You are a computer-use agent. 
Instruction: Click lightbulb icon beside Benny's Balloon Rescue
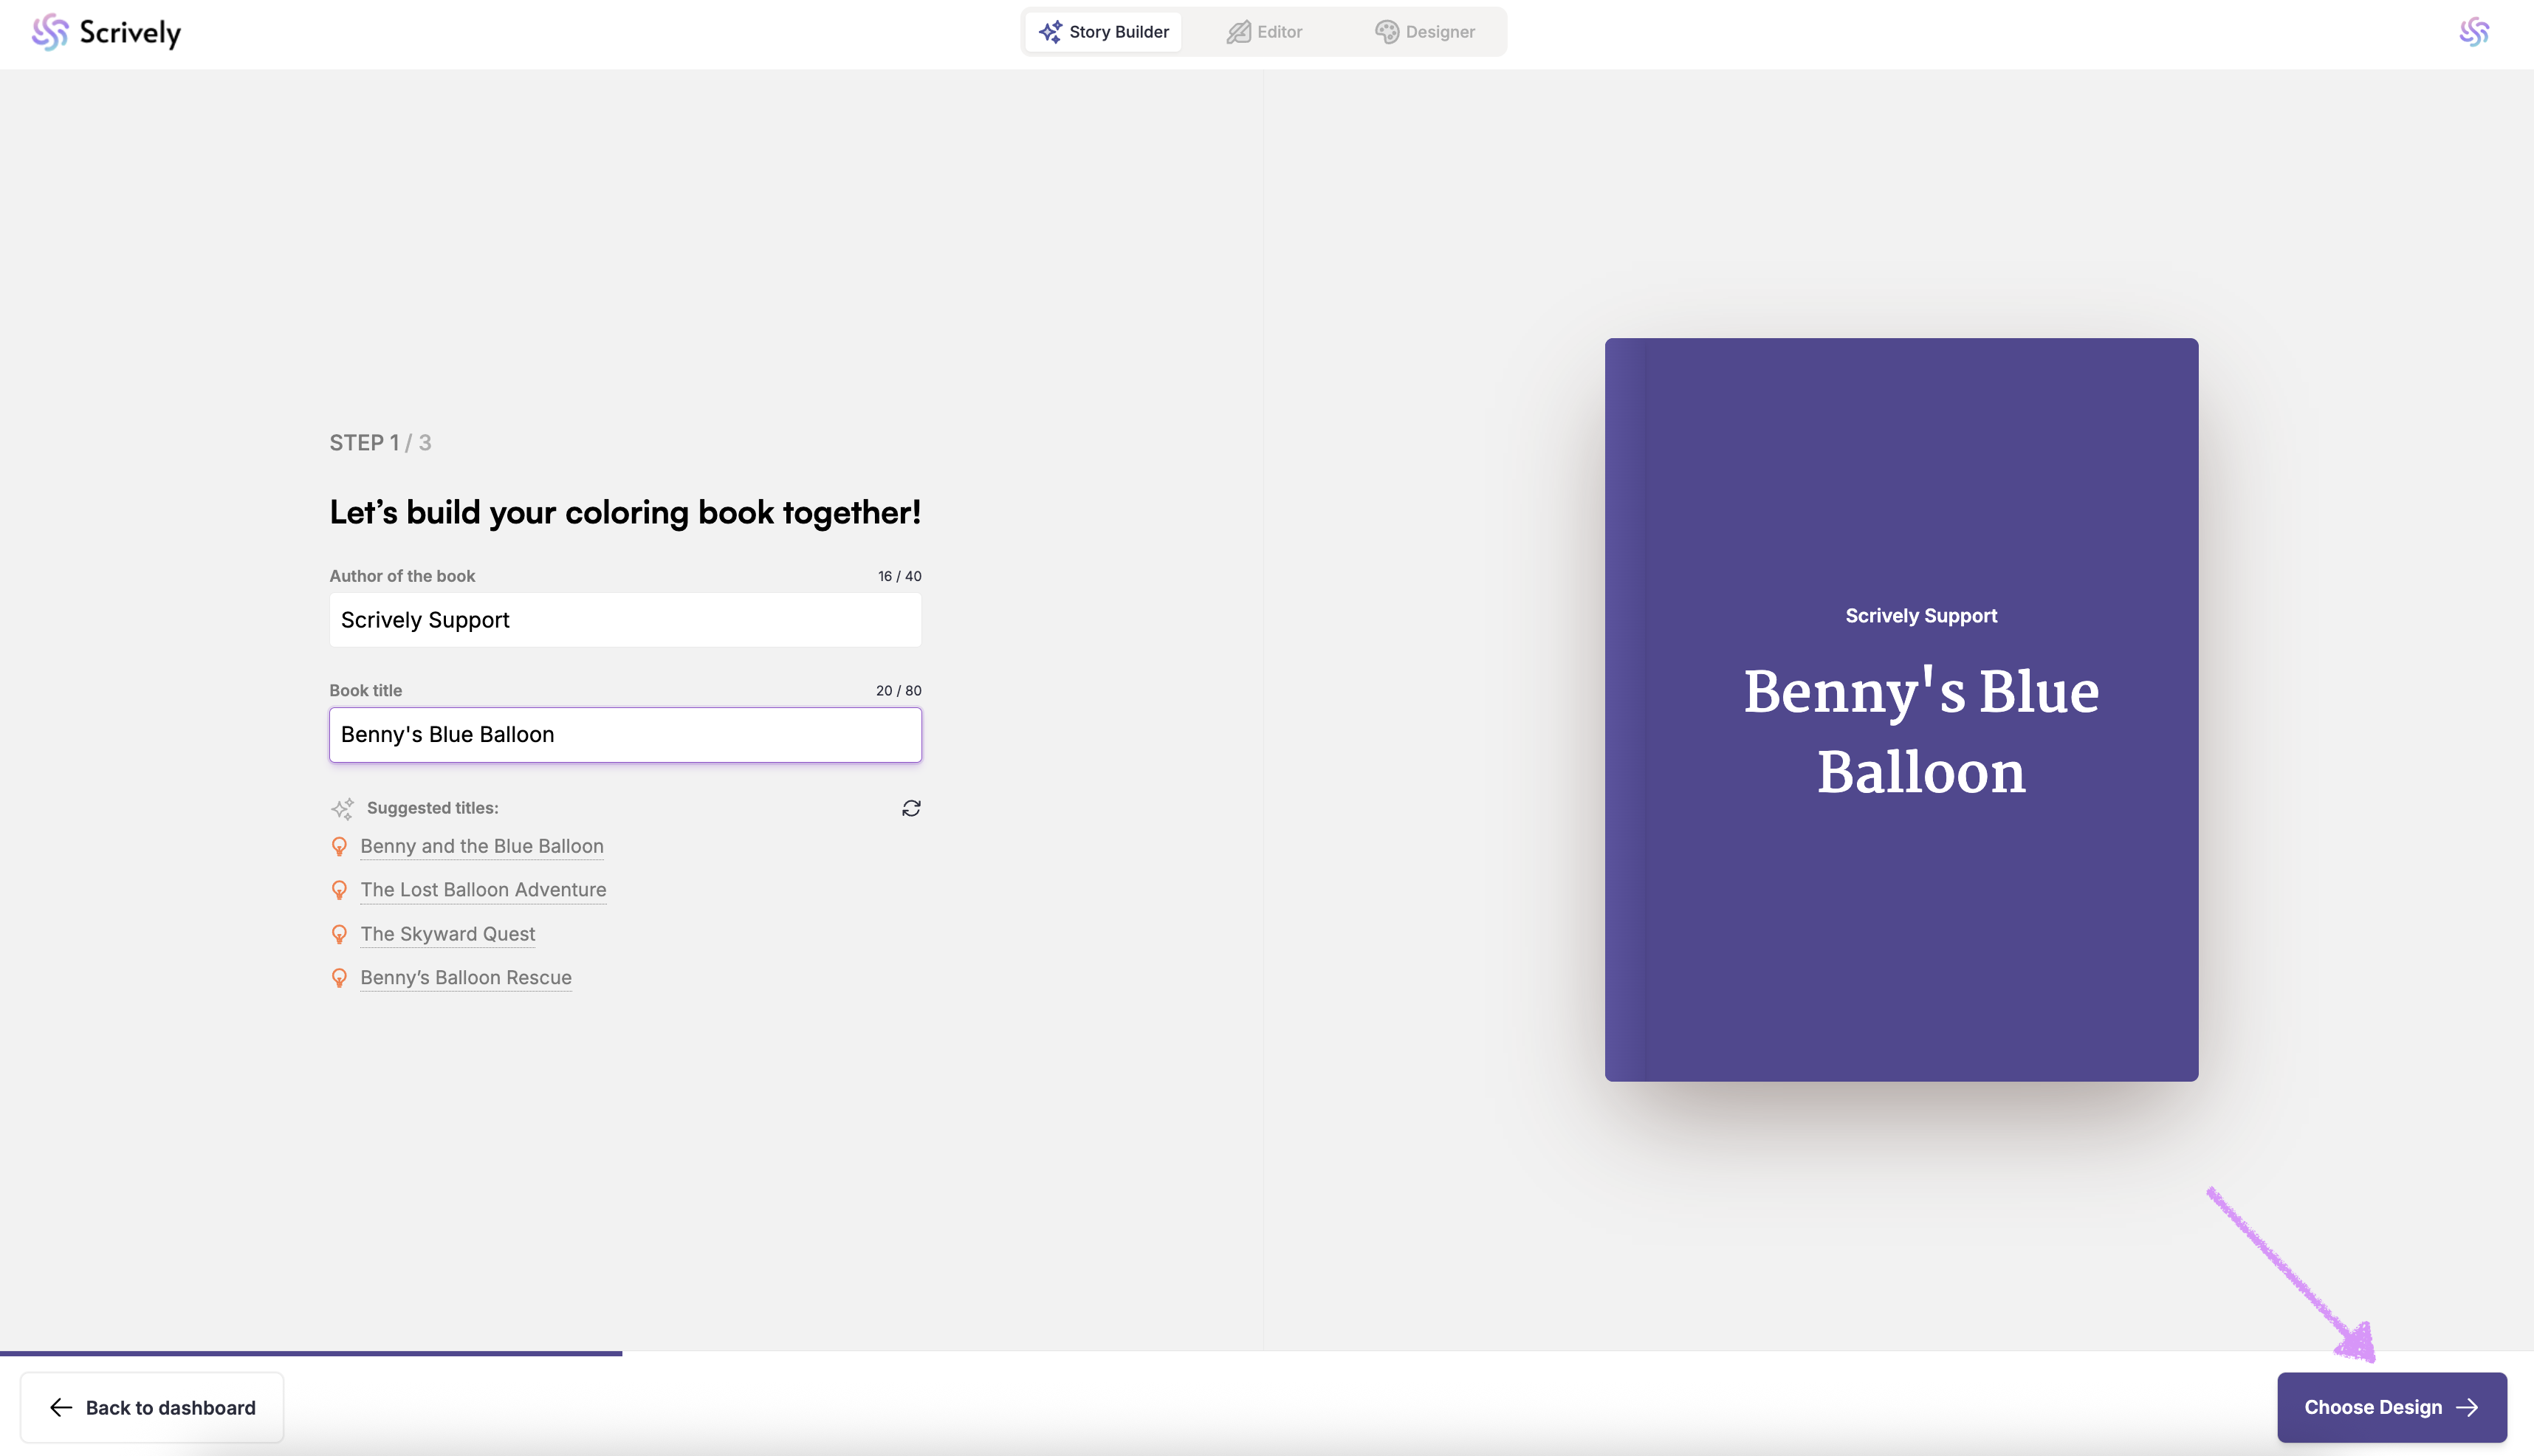pyautogui.click(x=339, y=978)
